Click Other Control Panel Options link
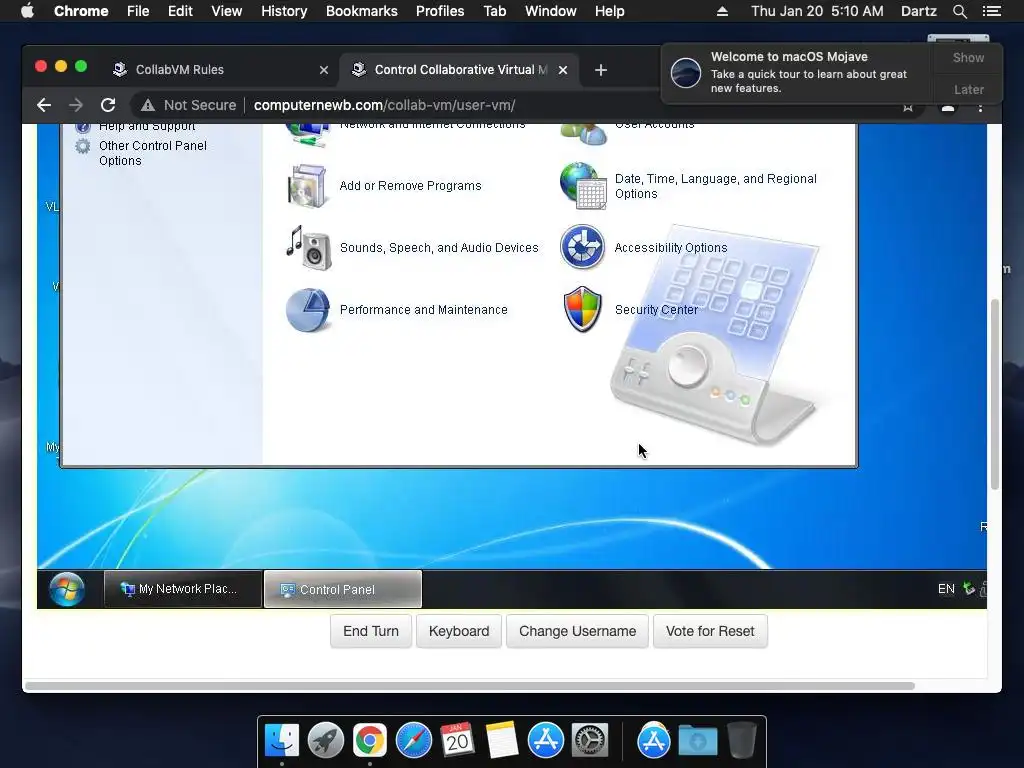Viewport: 1024px width, 768px height. coord(153,153)
